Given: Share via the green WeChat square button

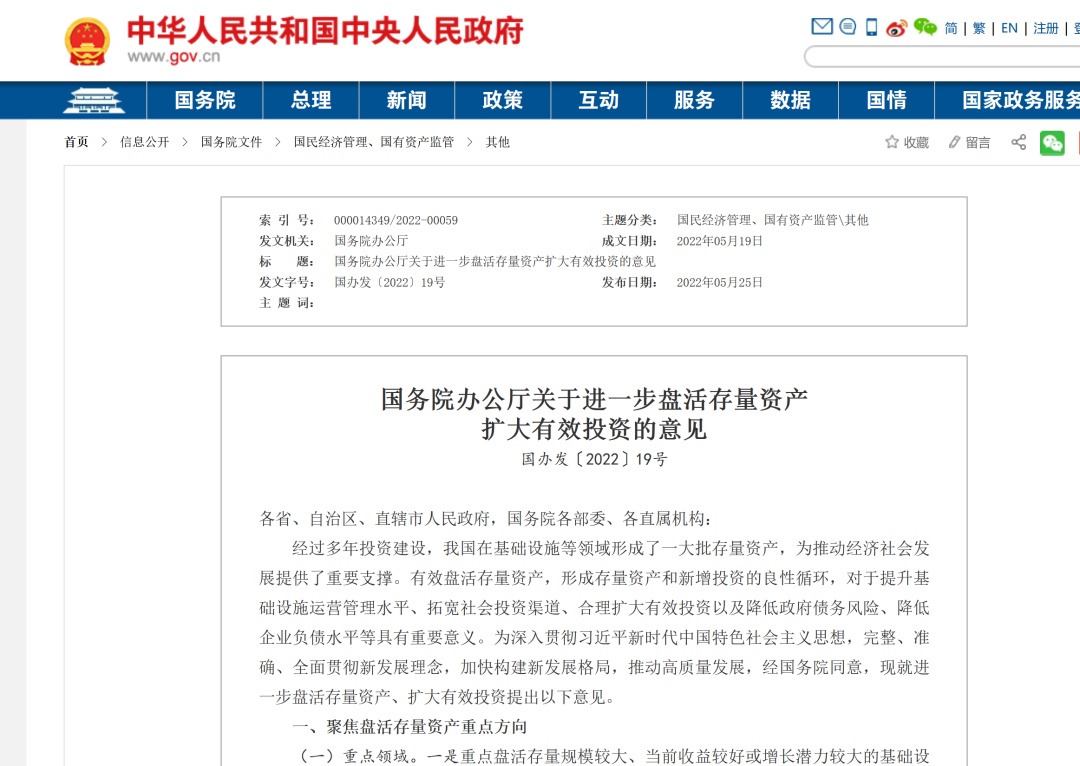Looking at the screenshot, I should pyautogui.click(x=1052, y=142).
